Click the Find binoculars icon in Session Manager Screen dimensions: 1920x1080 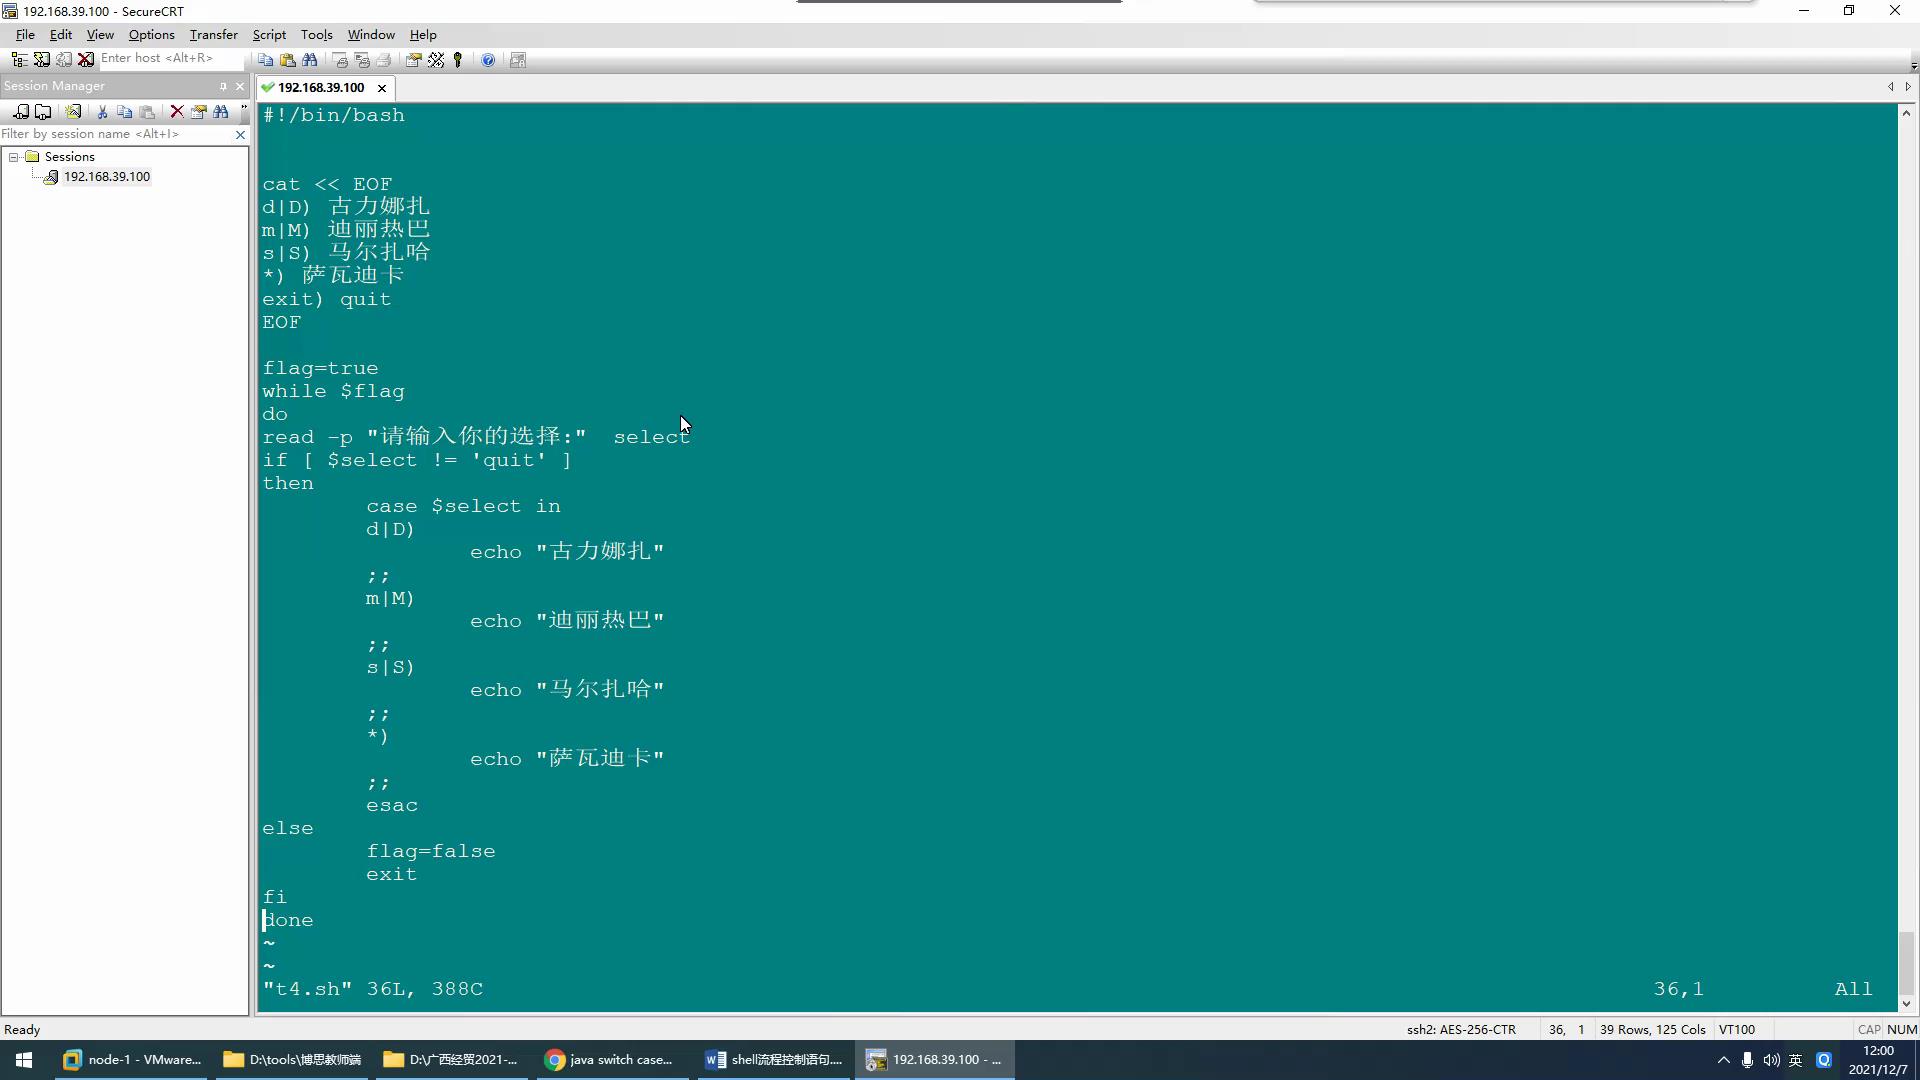[221, 112]
